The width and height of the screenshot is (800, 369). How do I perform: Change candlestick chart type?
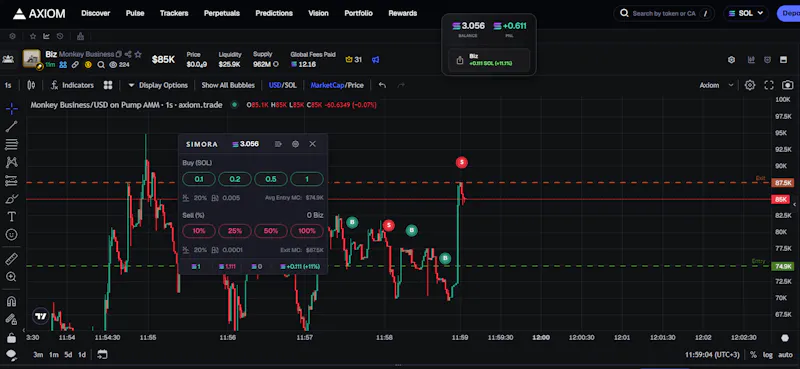coord(31,85)
